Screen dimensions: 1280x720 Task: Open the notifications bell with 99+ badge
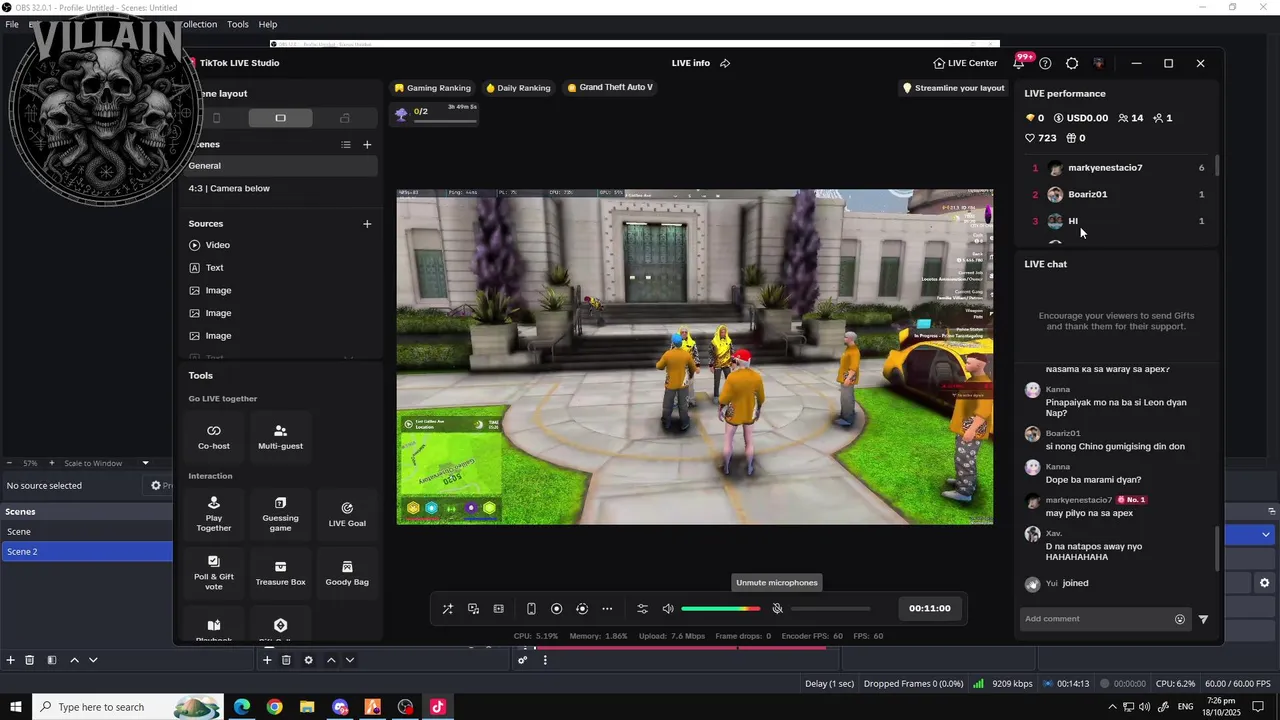tap(1019, 63)
